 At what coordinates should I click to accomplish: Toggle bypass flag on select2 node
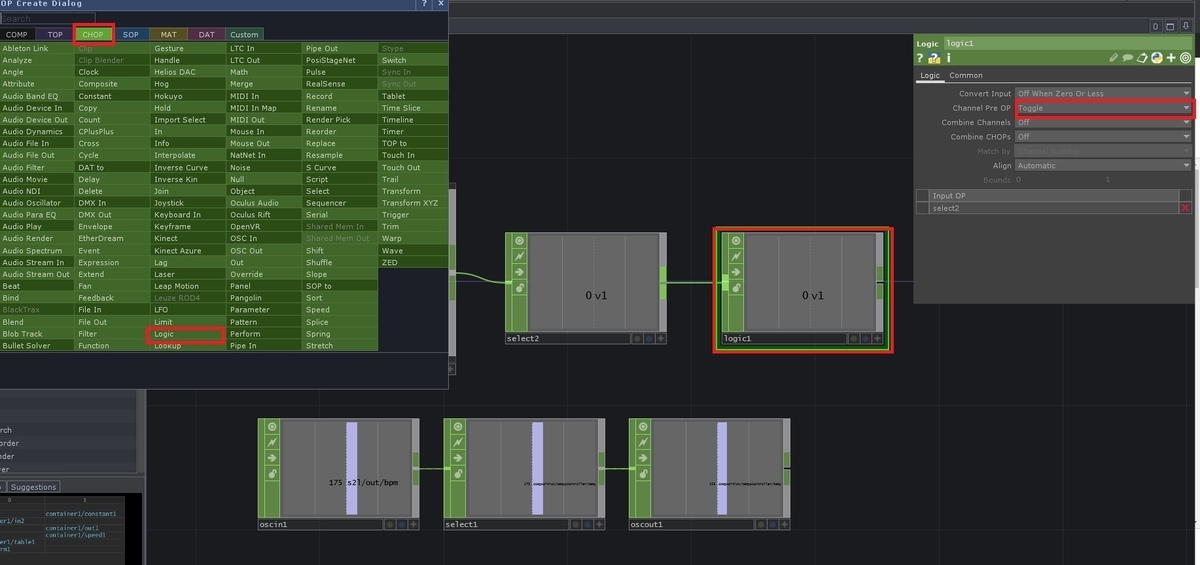coord(520,257)
